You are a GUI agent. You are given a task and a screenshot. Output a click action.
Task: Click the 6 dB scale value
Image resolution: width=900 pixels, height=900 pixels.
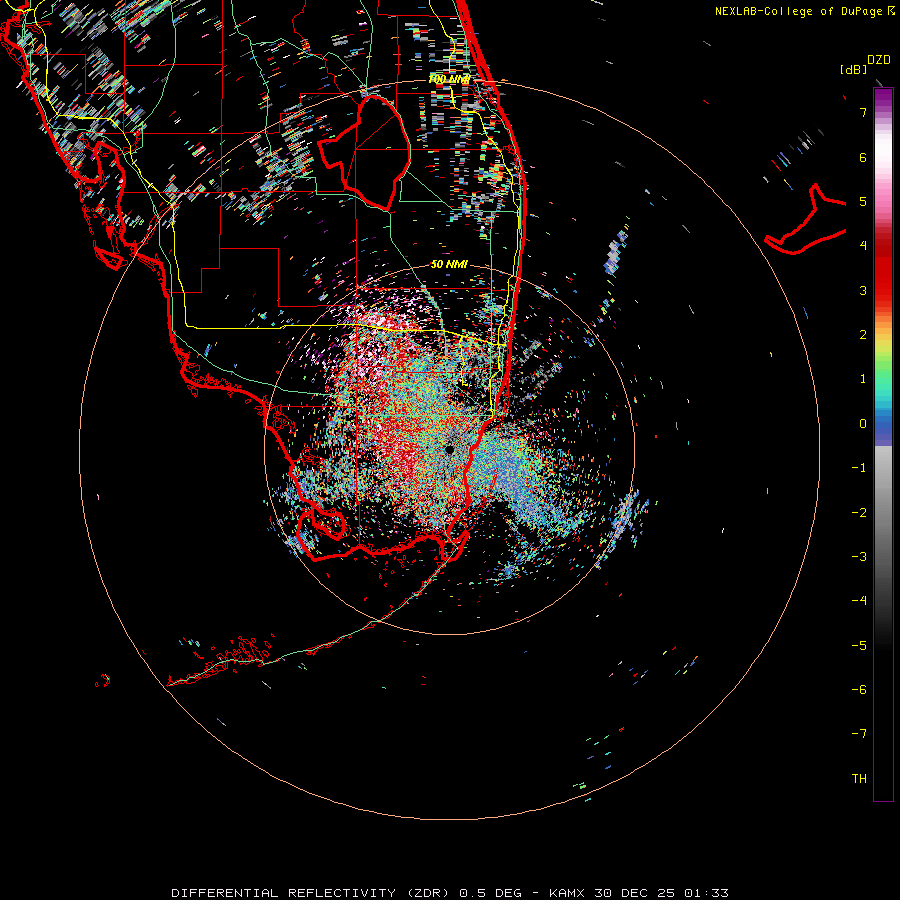point(863,157)
